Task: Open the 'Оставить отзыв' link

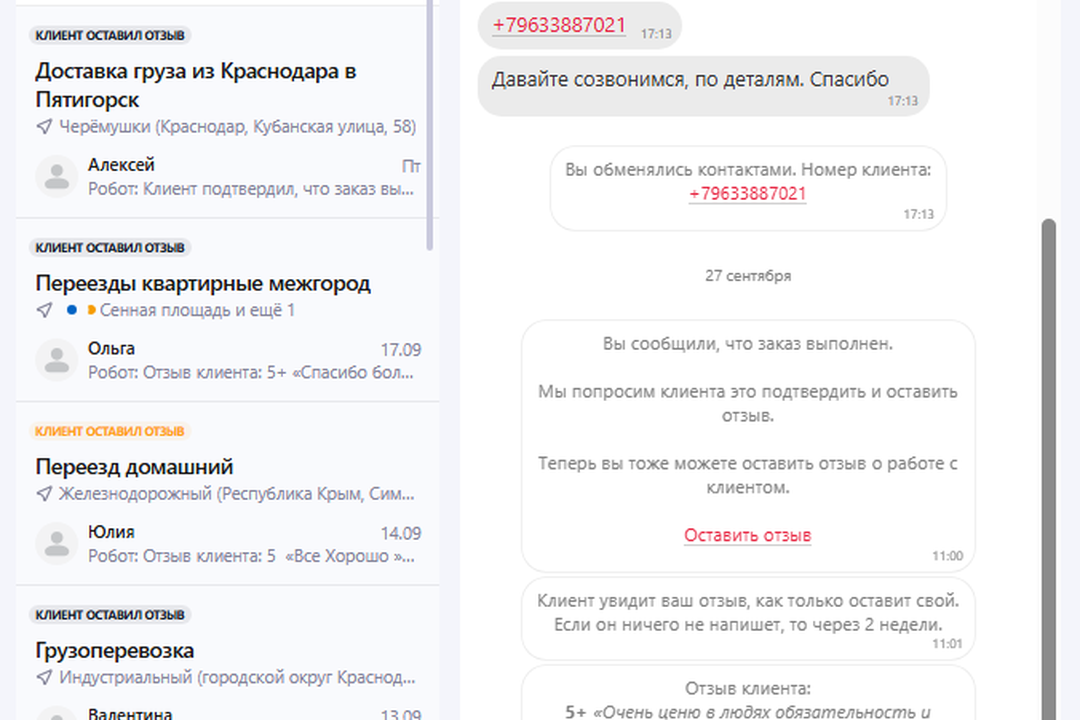Action: pyautogui.click(x=747, y=535)
